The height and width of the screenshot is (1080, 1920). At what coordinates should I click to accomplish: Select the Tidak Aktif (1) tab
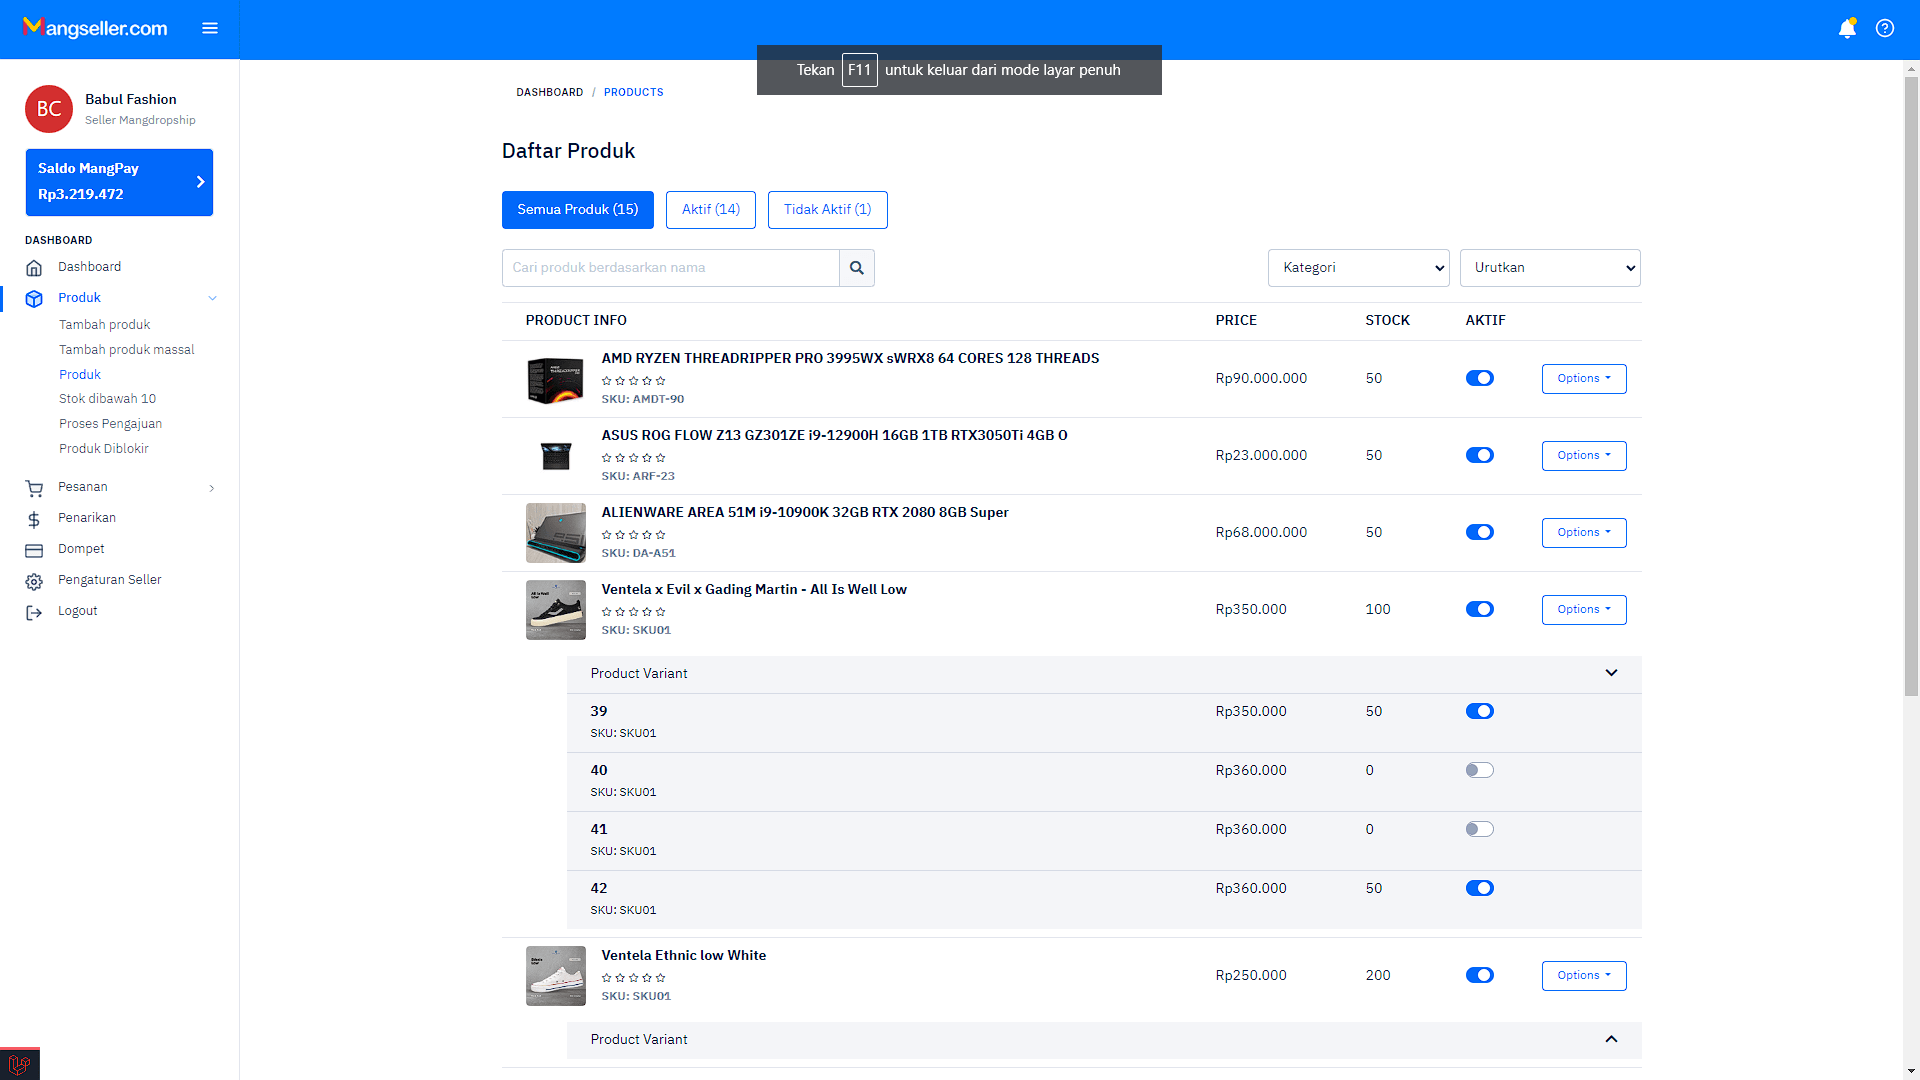click(x=828, y=210)
